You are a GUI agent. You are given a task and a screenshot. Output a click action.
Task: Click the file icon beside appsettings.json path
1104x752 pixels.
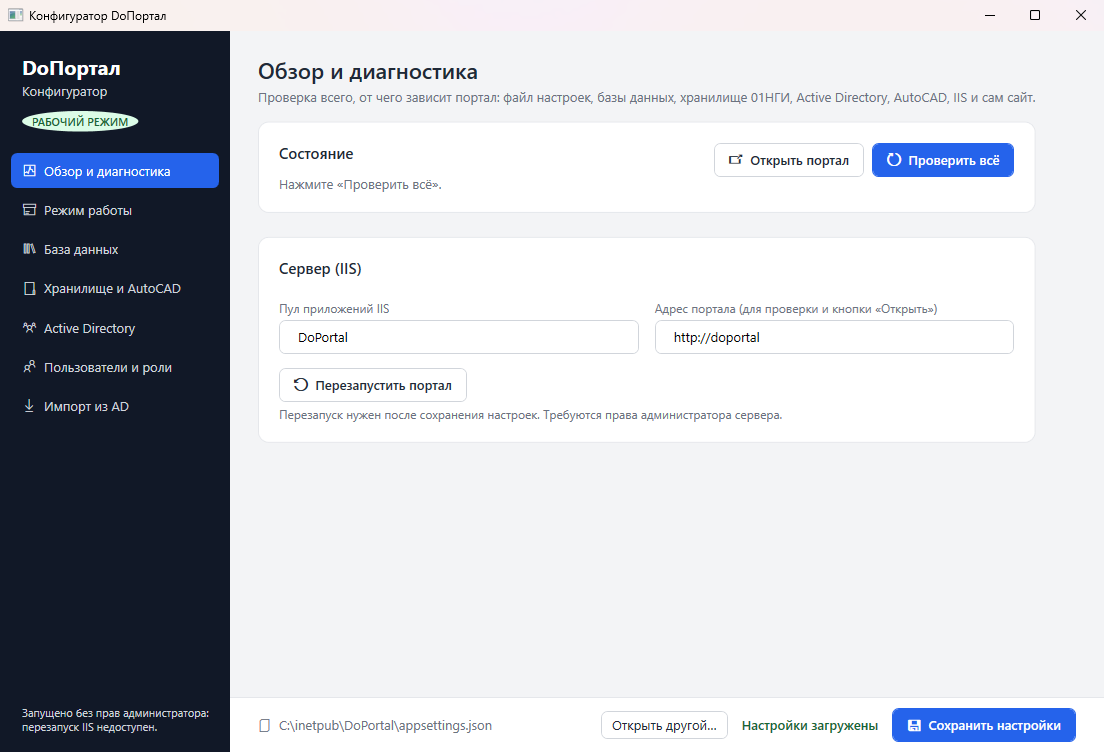tap(265, 726)
